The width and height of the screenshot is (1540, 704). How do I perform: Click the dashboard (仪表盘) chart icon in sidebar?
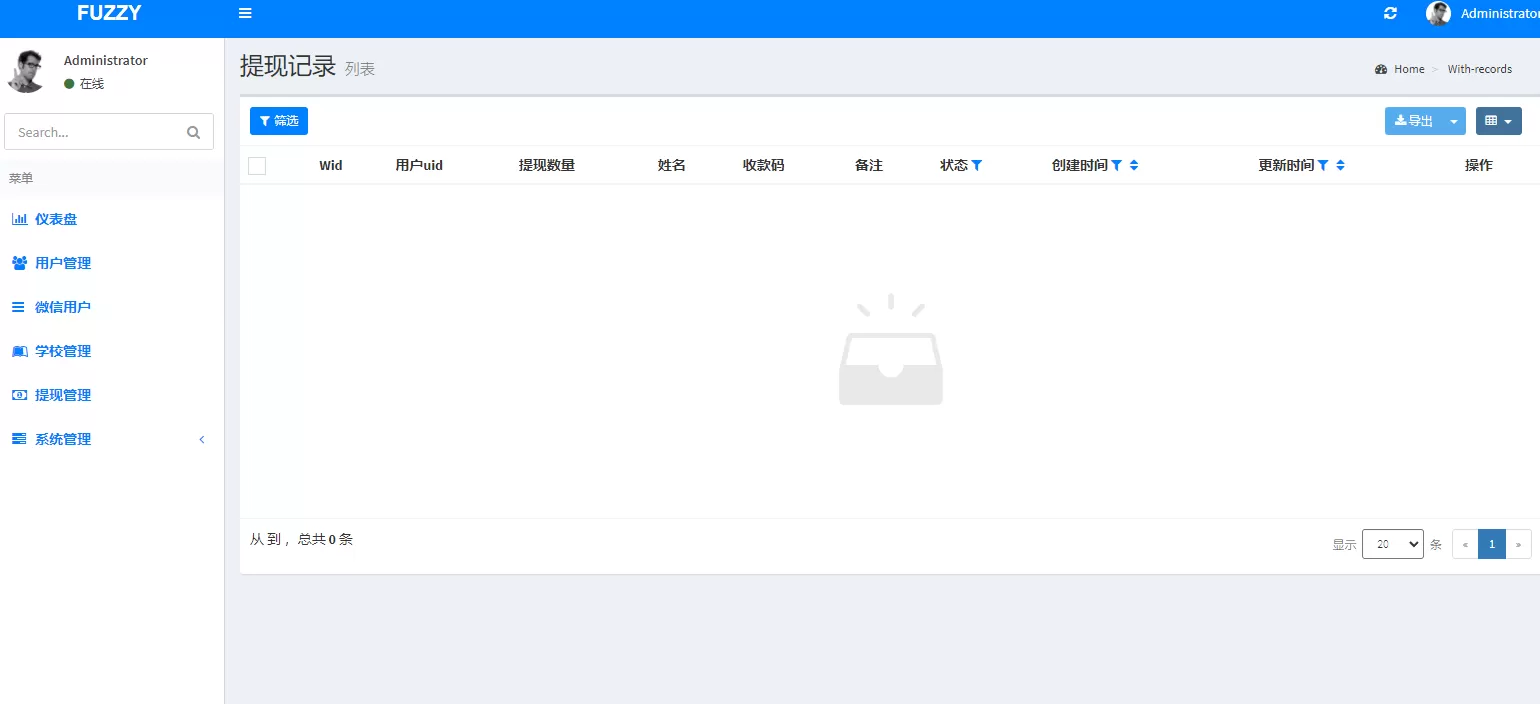(18, 219)
